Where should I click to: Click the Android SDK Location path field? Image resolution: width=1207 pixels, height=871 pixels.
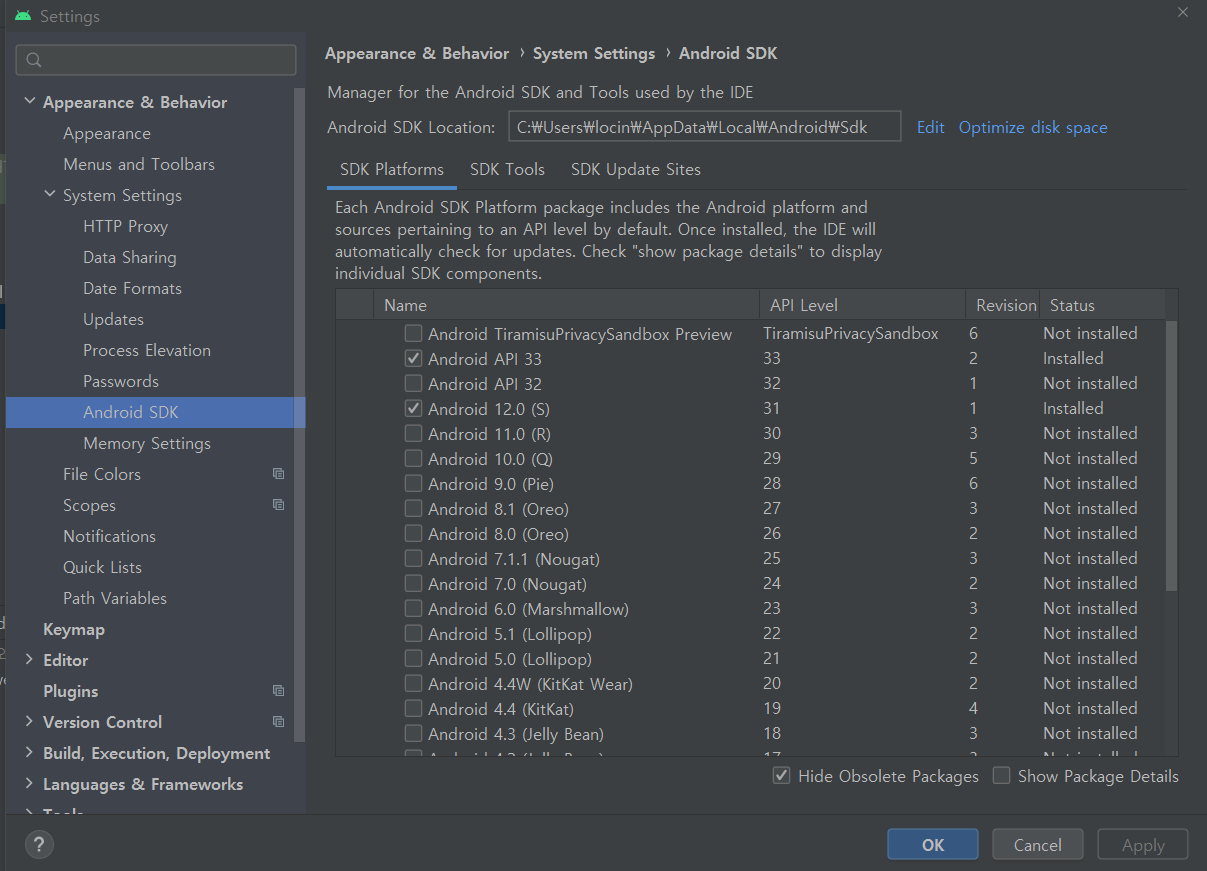(x=705, y=127)
